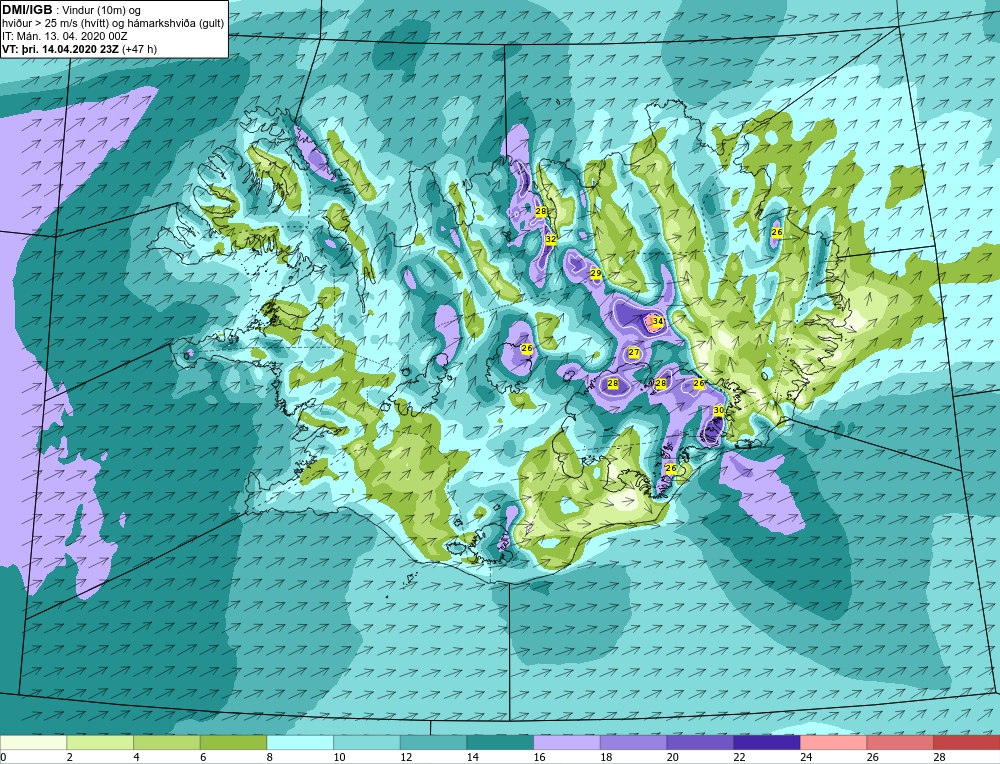
Task: Select the legend scale number 14
Action: (473, 758)
